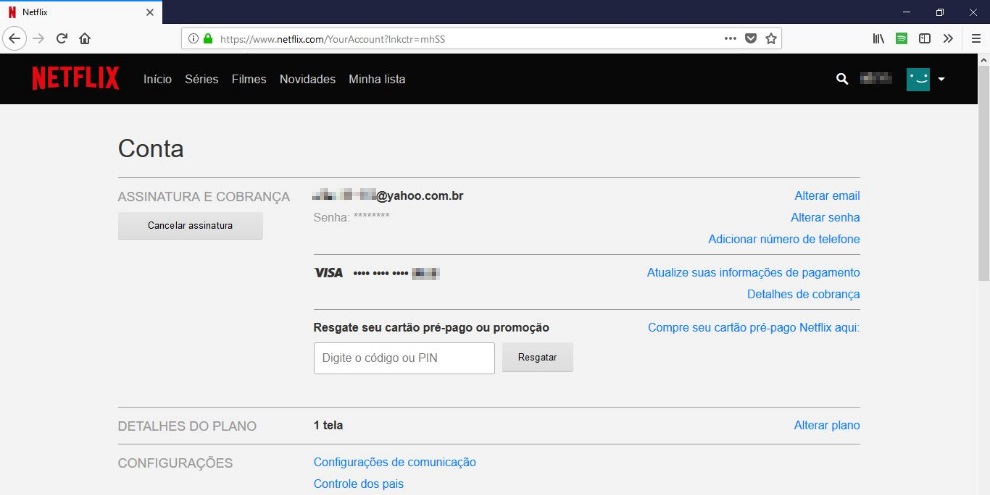Screen dimensions: 990x495
Task: Click Resgate seu cartão pré-pago ou promoção heading
Action: point(431,328)
